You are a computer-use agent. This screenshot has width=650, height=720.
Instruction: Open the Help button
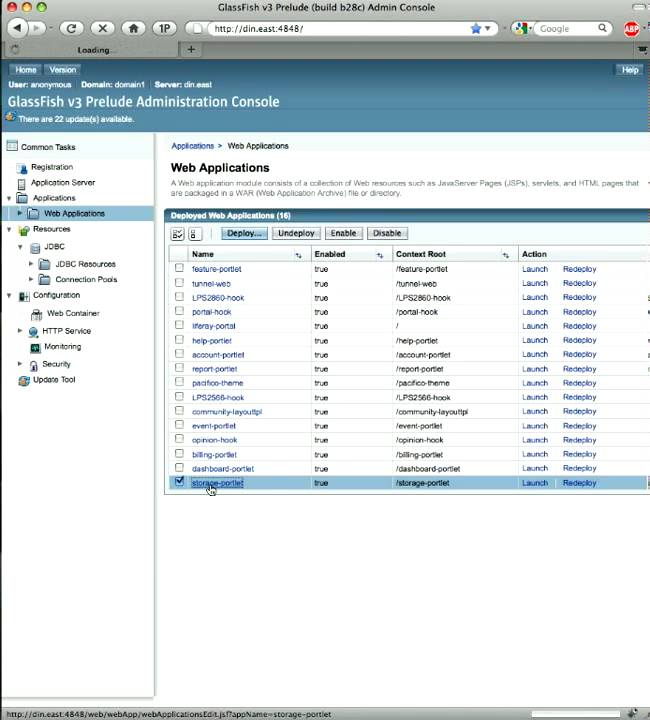630,70
